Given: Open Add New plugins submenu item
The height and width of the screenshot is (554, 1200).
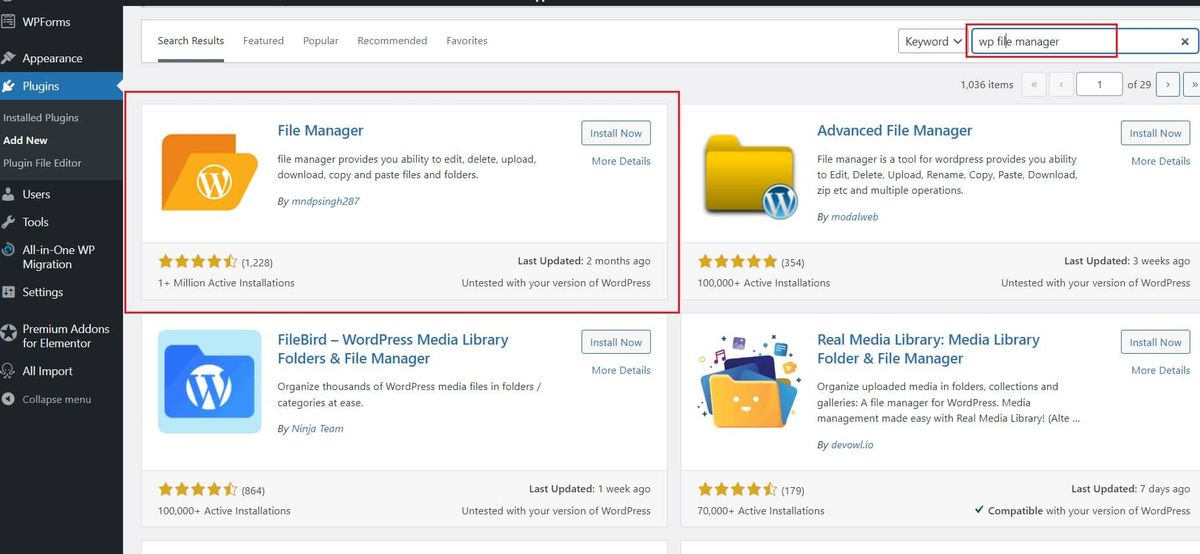Looking at the screenshot, I should (x=25, y=140).
